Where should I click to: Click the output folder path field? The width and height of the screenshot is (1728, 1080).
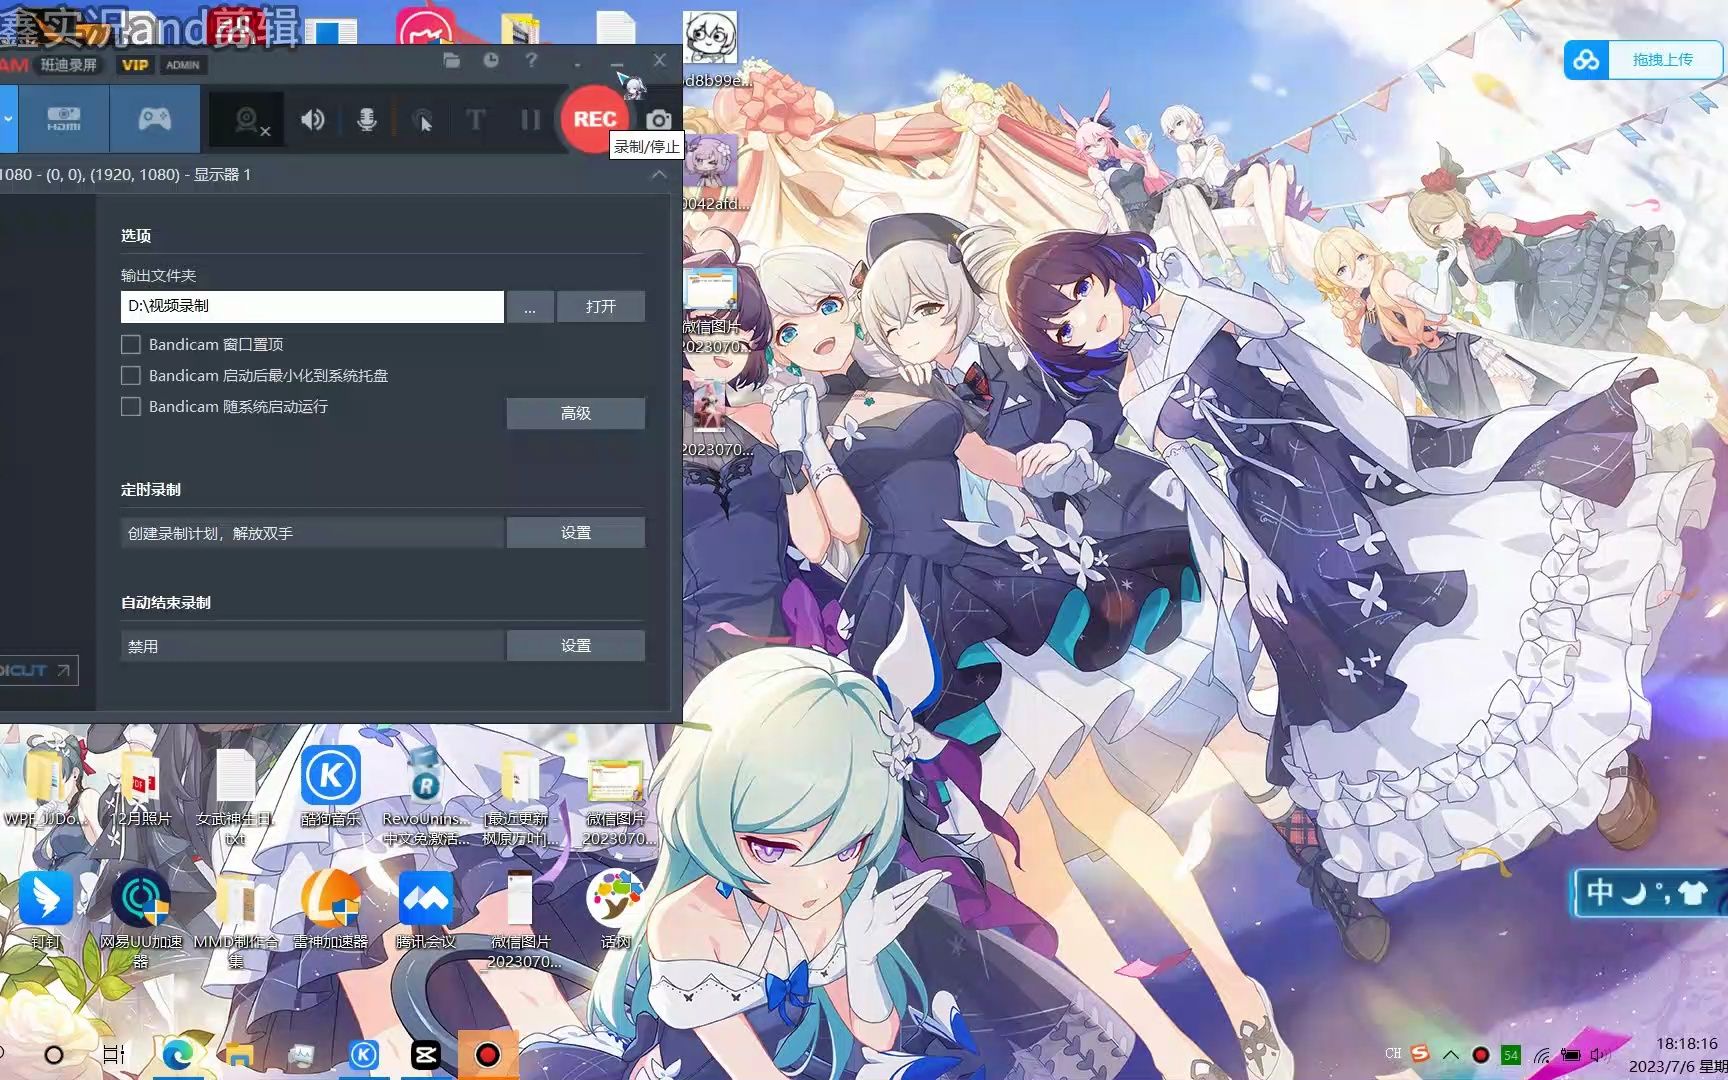tap(312, 306)
